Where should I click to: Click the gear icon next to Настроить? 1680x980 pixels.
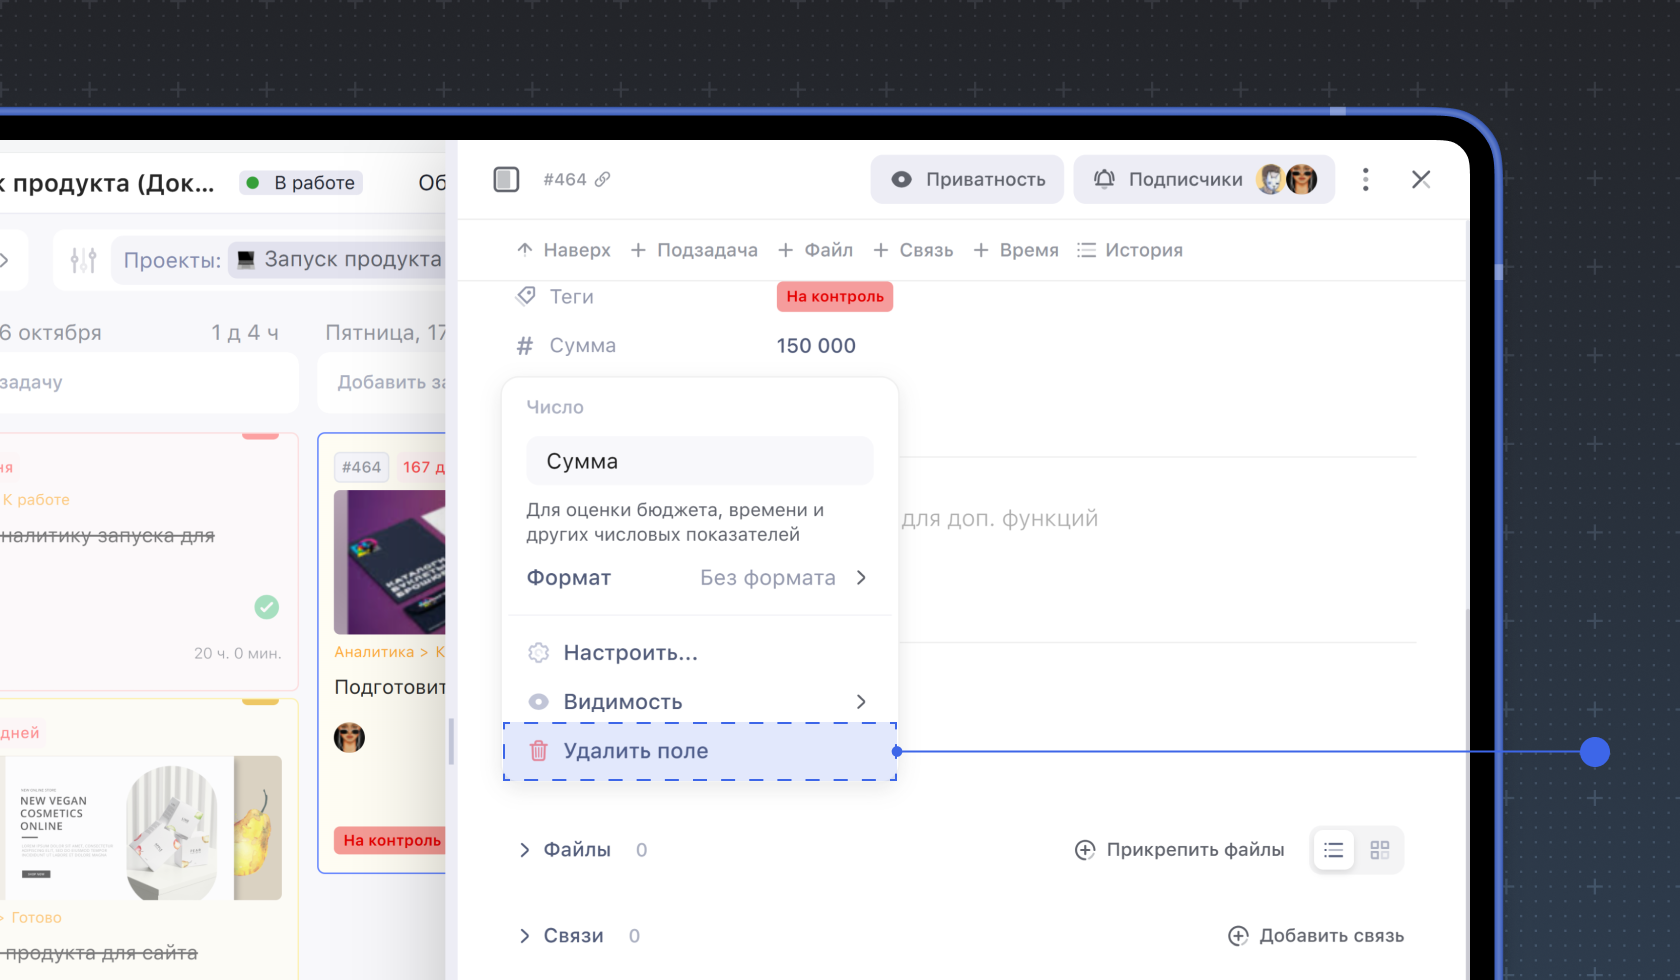click(538, 653)
